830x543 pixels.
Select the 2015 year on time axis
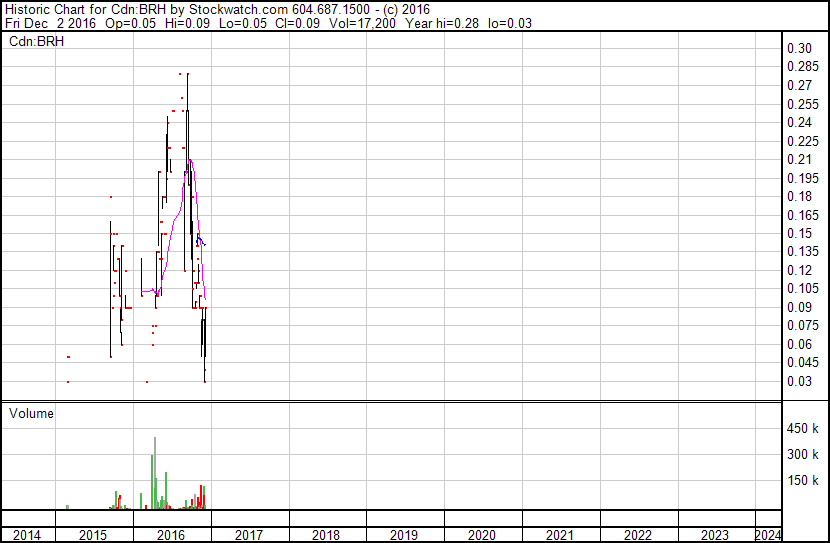93,535
